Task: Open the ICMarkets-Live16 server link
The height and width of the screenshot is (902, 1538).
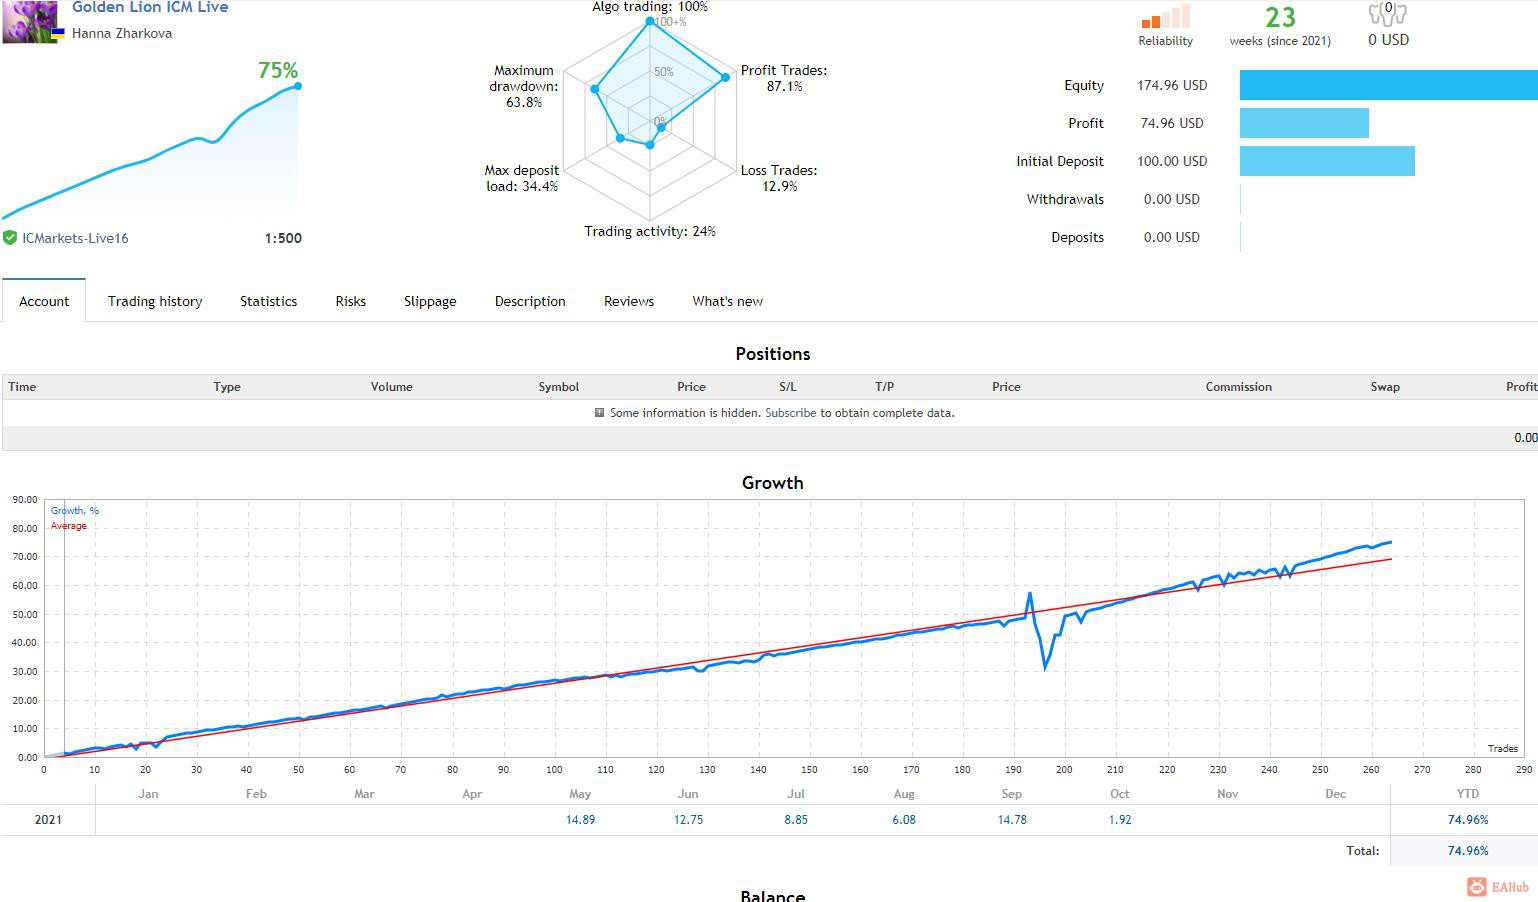Action: [x=75, y=238]
